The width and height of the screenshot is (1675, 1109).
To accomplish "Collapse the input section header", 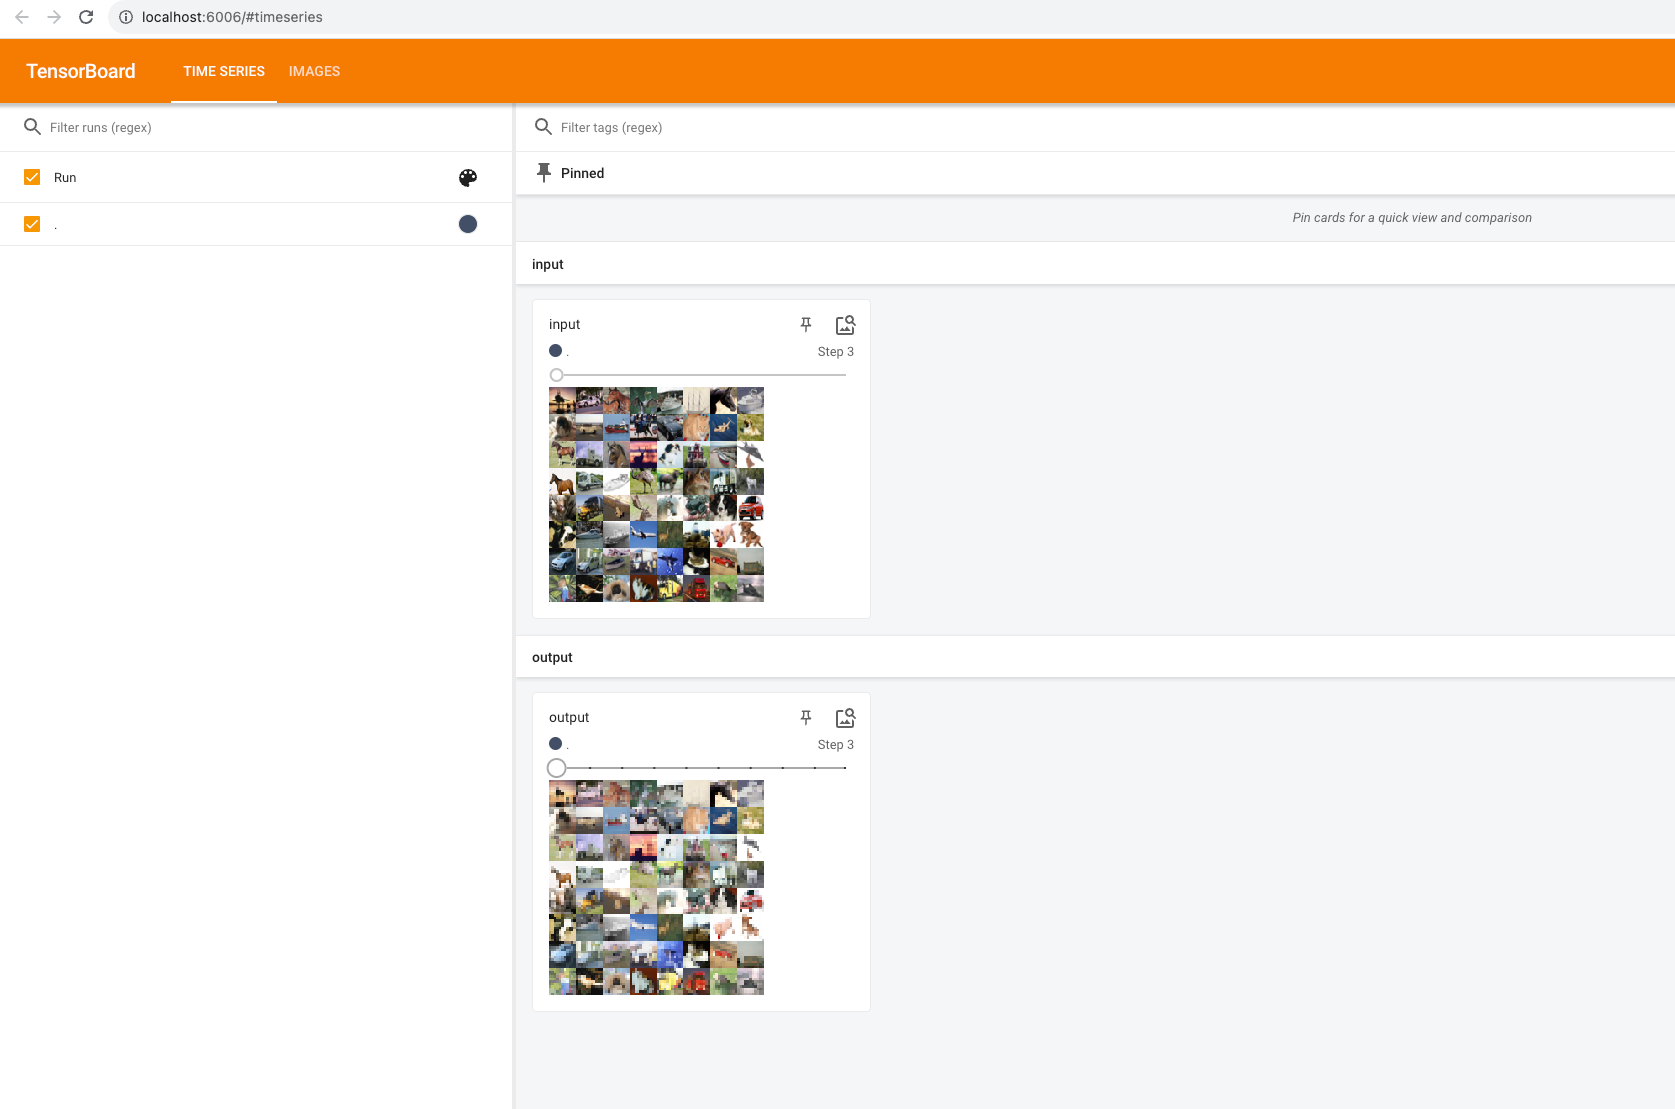I will point(1095,264).
